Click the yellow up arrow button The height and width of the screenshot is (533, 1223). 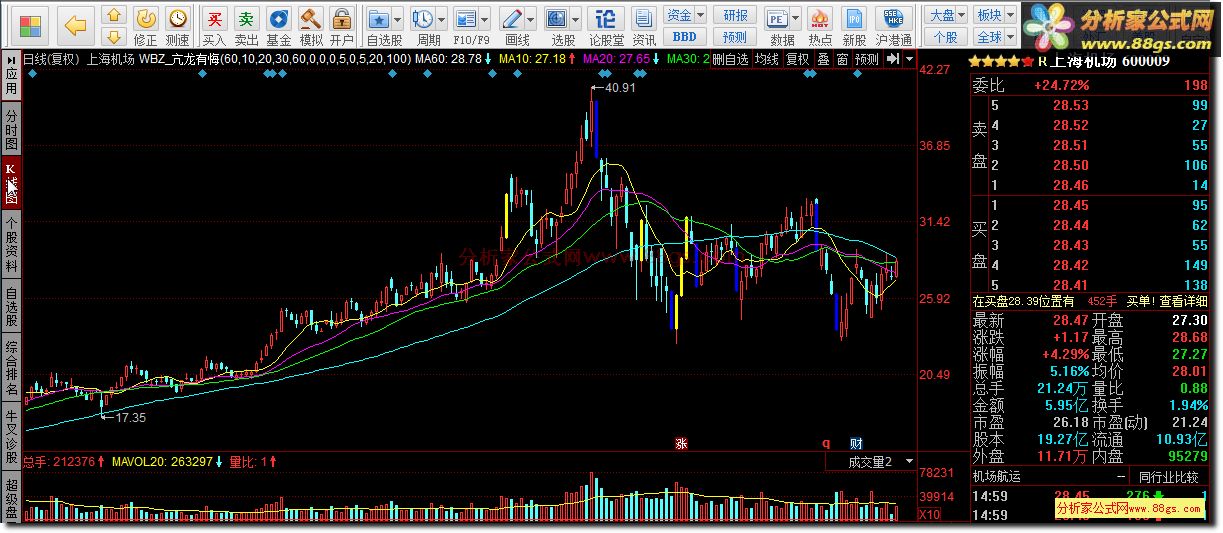click(114, 14)
